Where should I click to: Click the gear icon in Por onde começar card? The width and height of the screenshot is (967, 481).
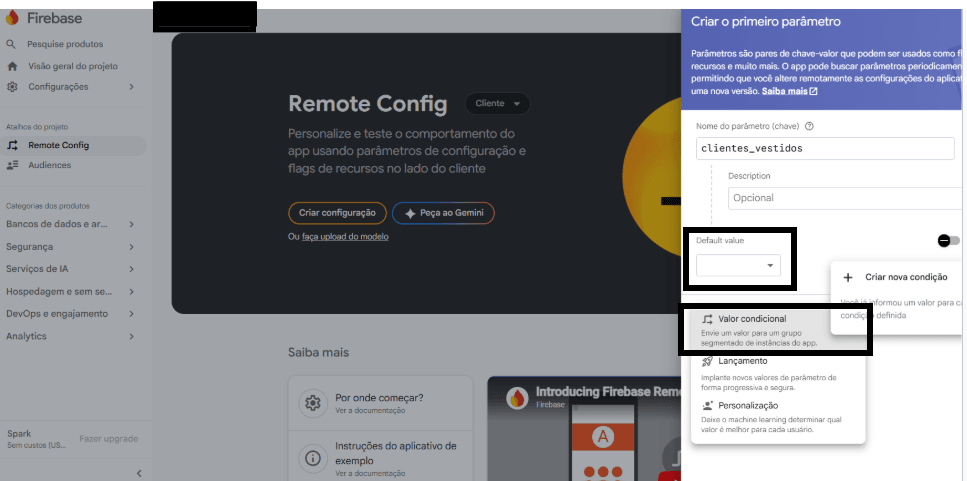[313, 403]
